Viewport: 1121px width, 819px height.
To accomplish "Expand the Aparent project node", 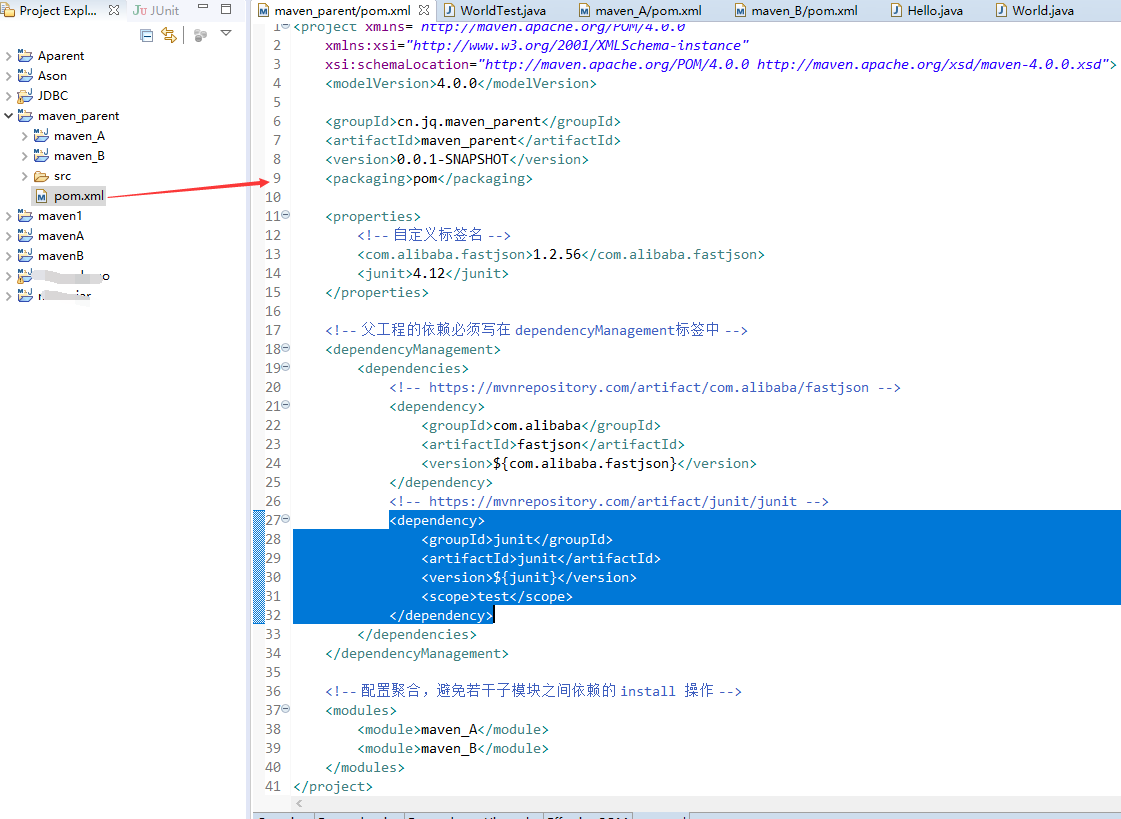I will [x=9, y=56].
